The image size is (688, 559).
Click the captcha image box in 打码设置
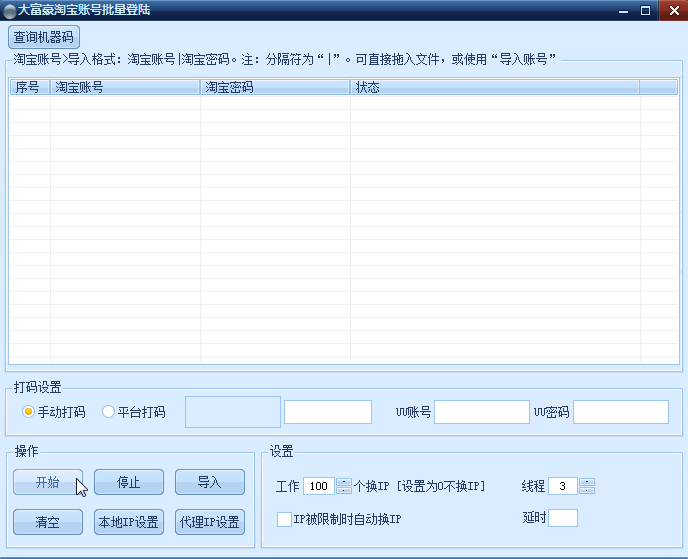coord(233,412)
